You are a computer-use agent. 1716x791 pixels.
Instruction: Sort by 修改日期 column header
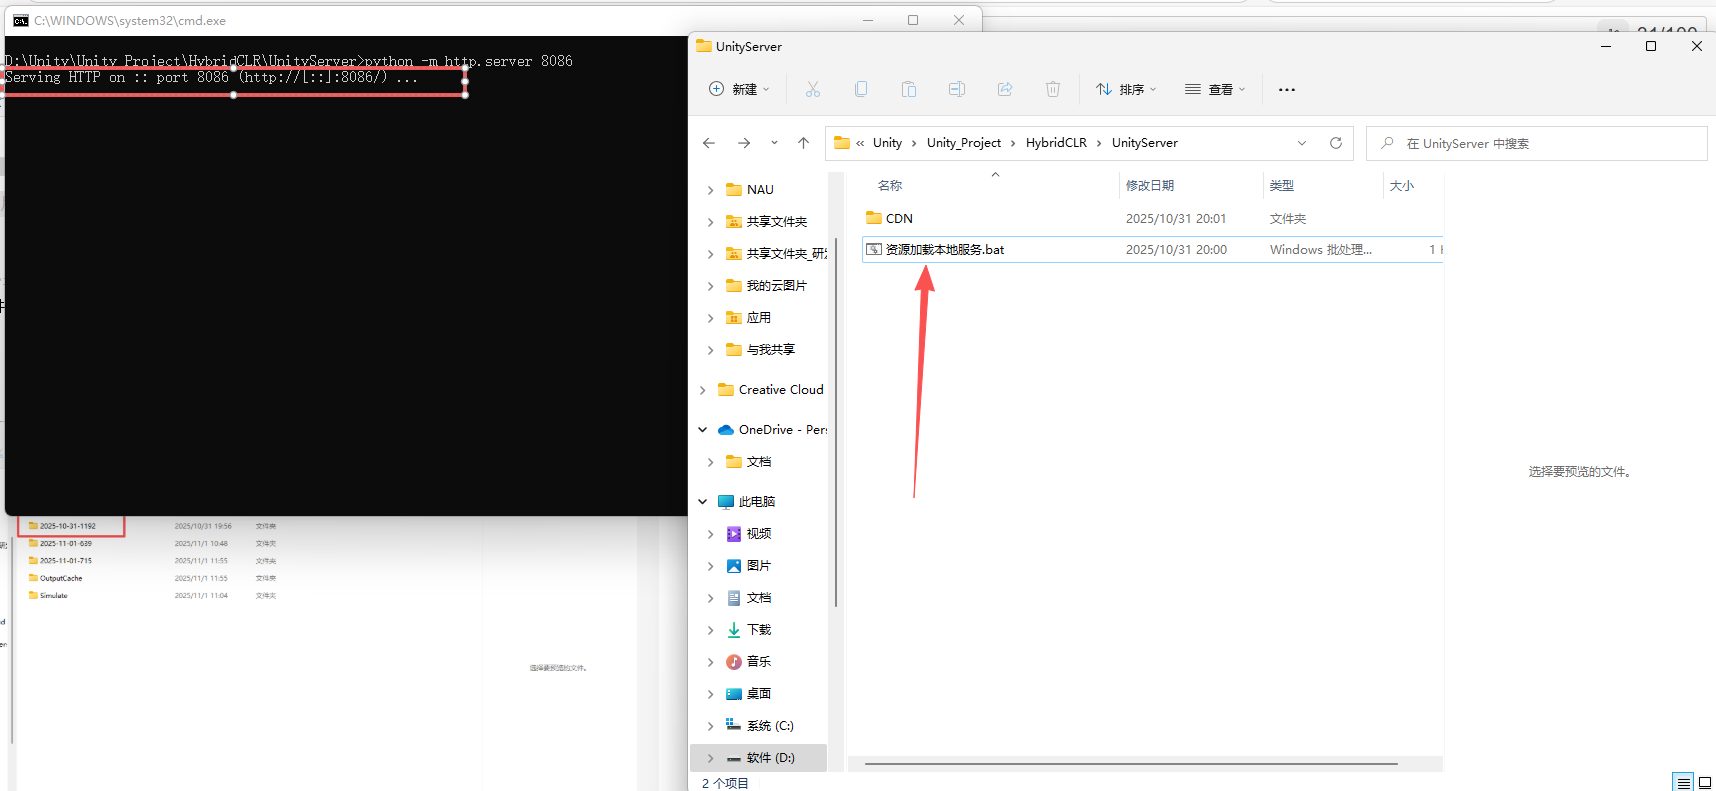(1150, 186)
